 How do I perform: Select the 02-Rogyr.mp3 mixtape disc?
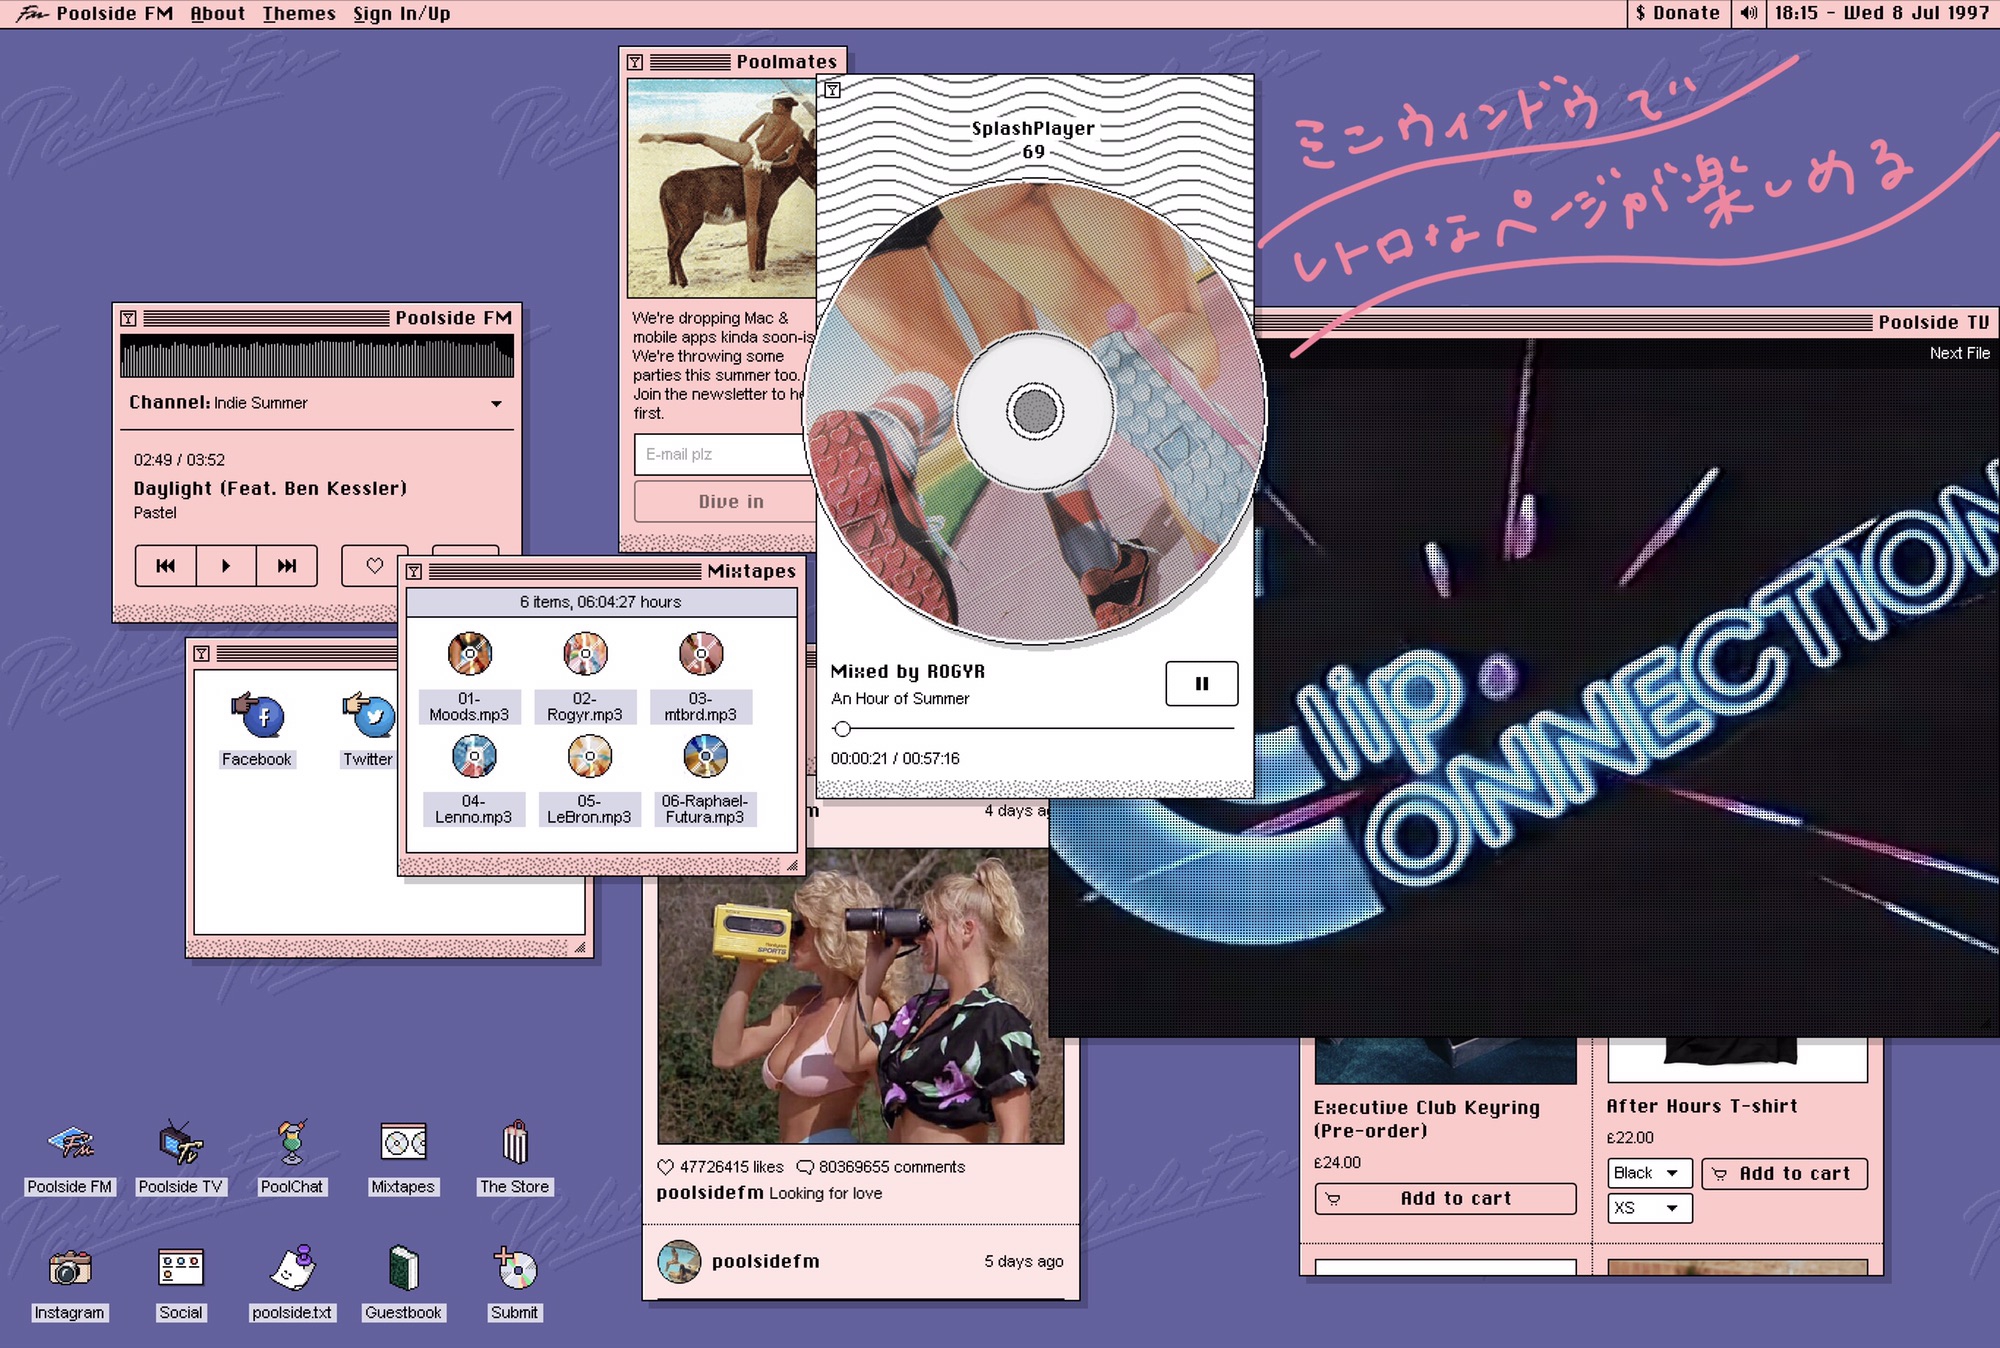click(585, 655)
